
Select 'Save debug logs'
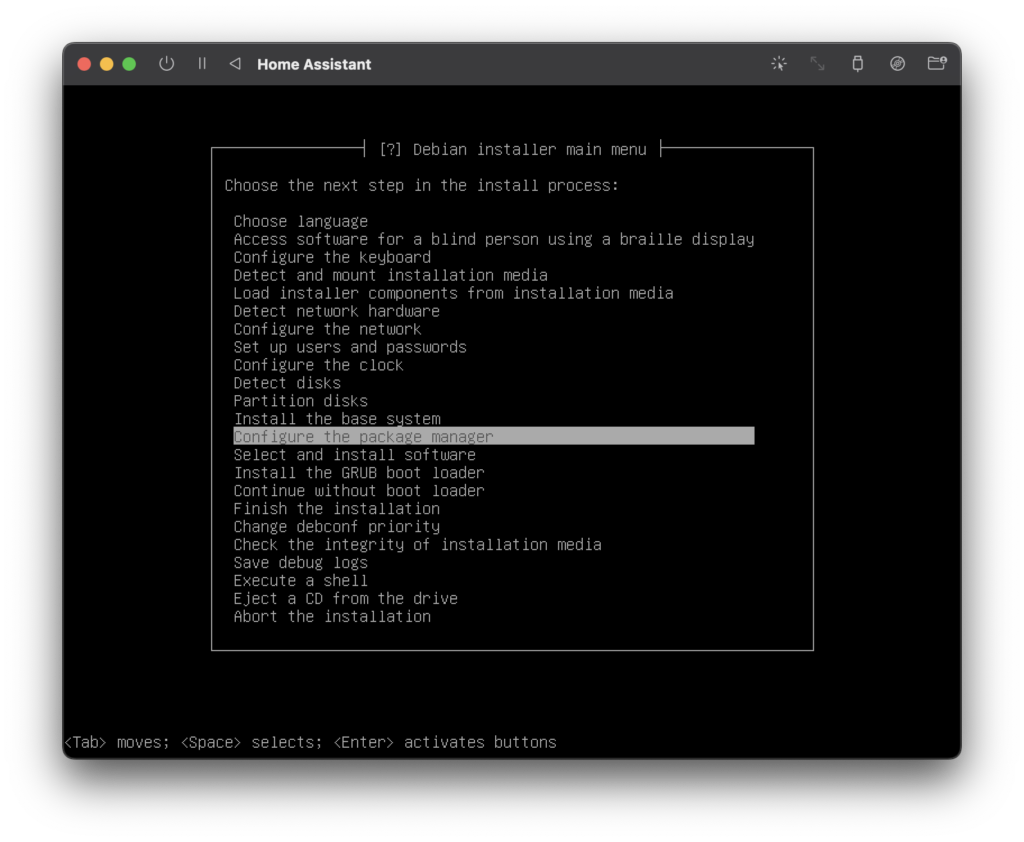click(x=300, y=562)
